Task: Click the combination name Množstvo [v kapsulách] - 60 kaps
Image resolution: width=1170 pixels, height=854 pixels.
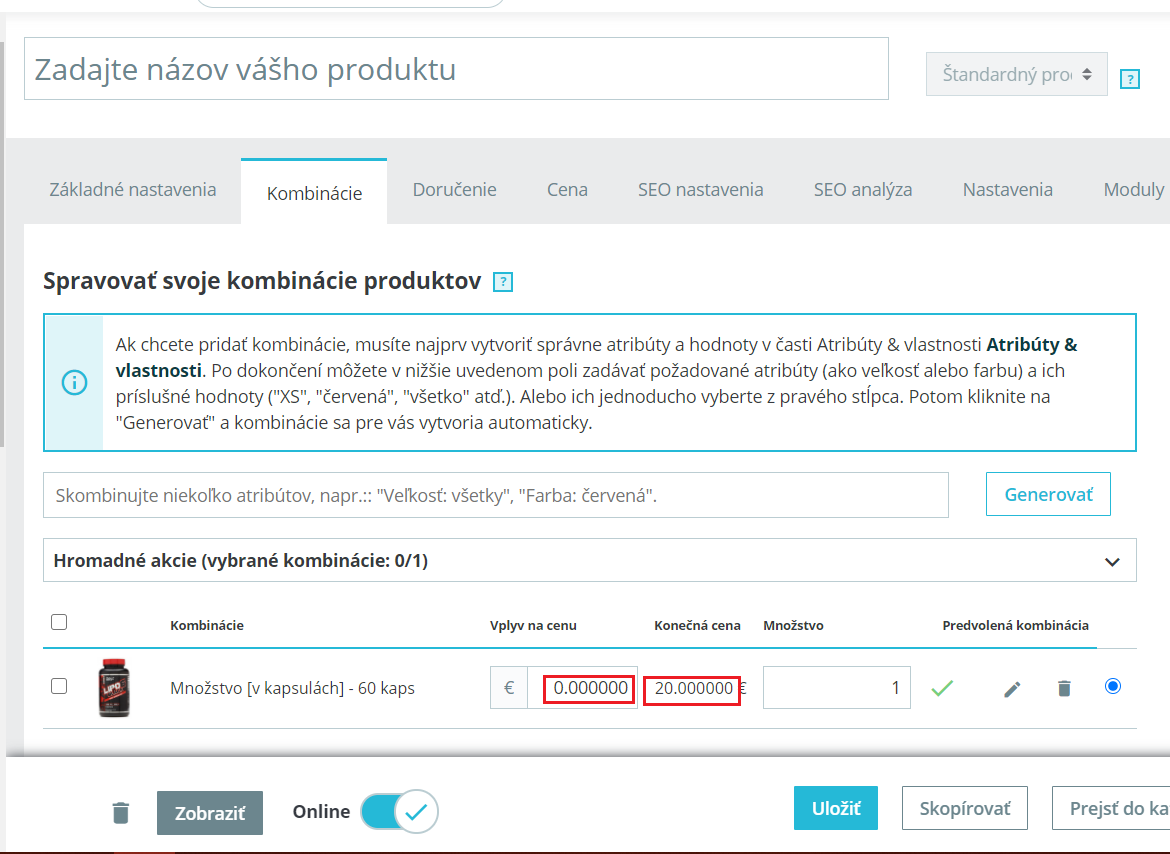Action: pos(292,688)
